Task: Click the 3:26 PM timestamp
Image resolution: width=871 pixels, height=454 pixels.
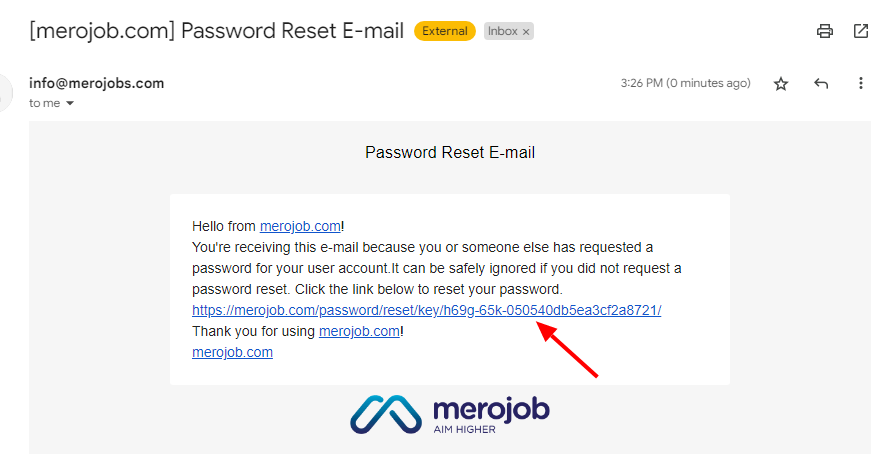Action: pos(685,84)
